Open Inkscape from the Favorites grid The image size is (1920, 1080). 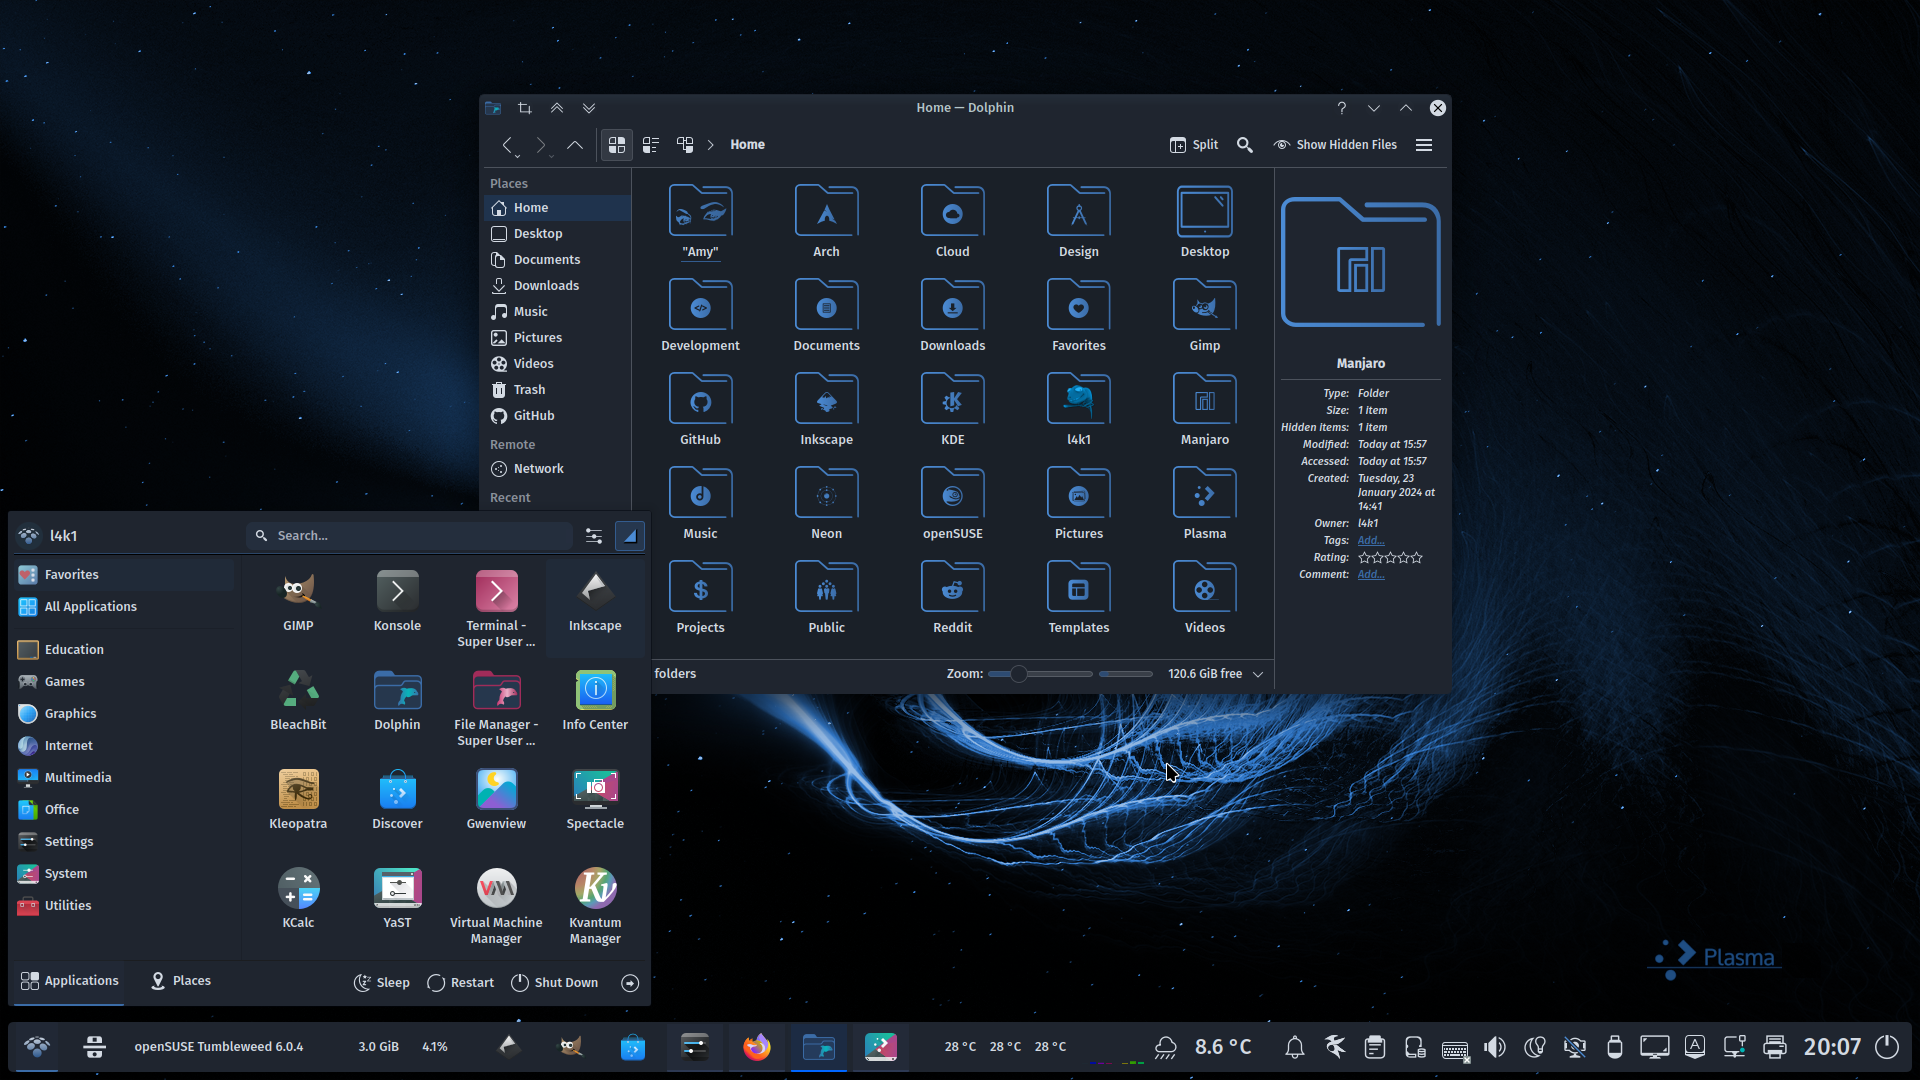click(595, 602)
